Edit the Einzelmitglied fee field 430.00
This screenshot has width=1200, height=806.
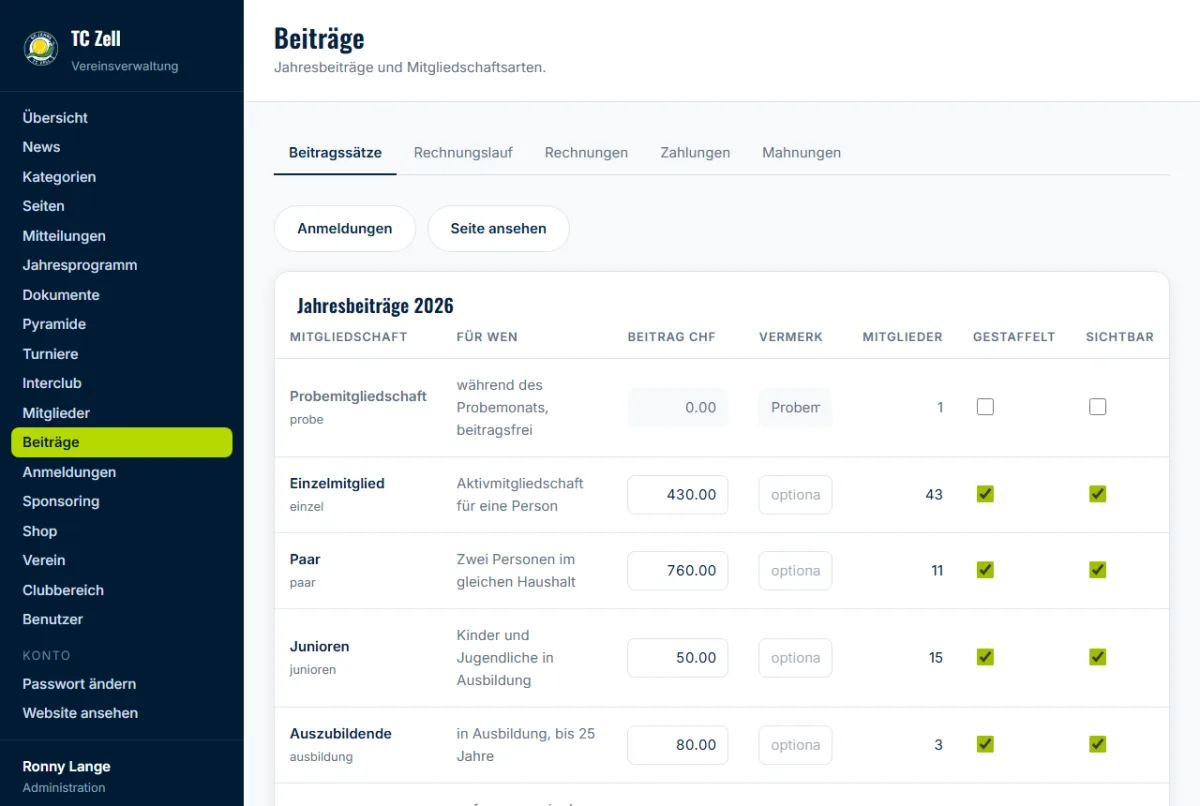[x=678, y=495]
